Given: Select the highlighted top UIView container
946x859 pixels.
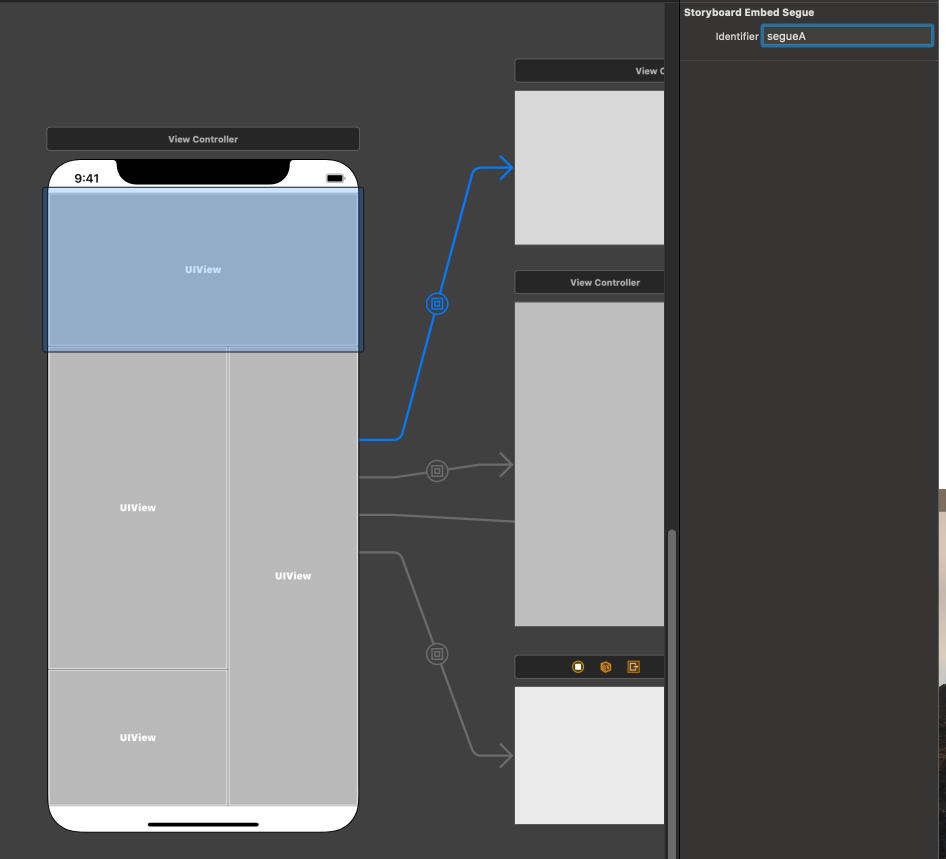Looking at the screenshot, I should (x=203, y=270).
